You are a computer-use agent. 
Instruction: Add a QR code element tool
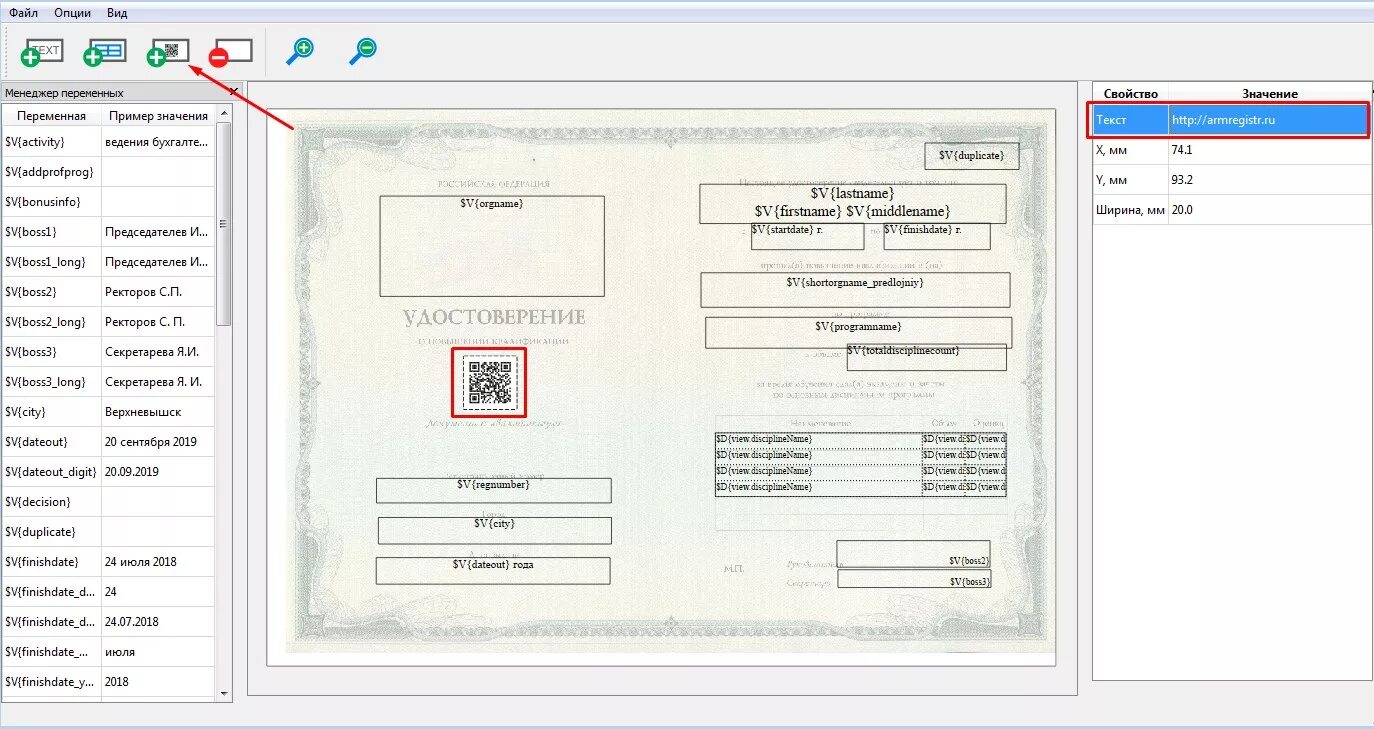click(x=168, y=52)
